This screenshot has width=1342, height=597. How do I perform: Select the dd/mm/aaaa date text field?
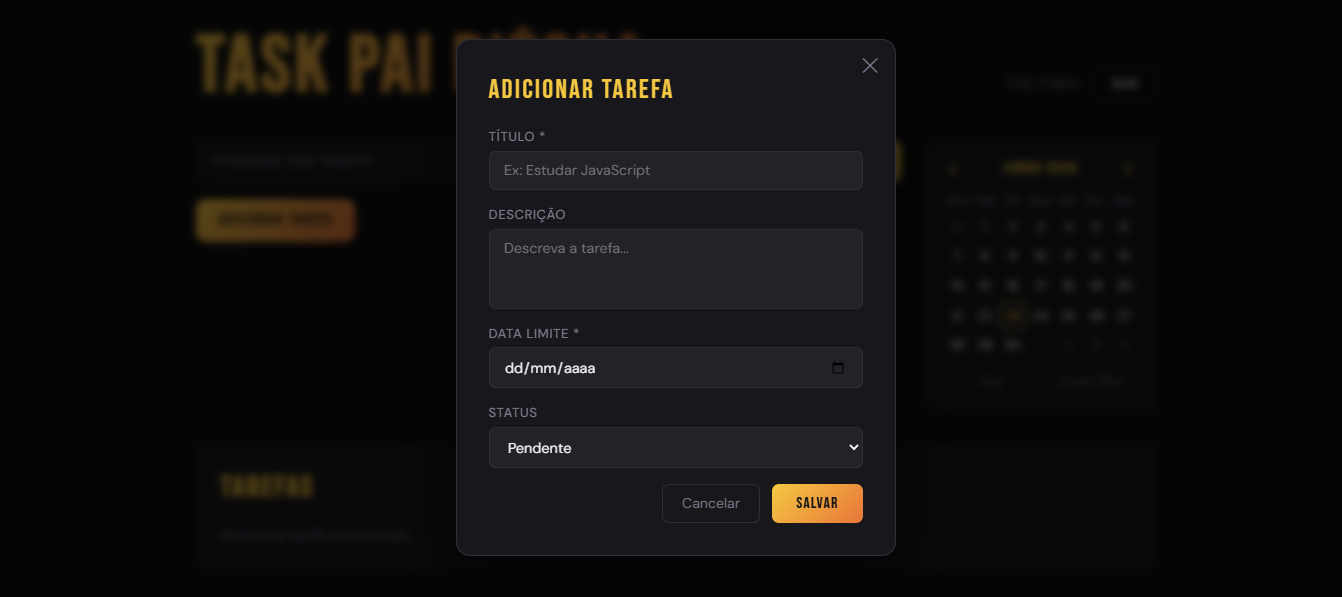(675, 368)
